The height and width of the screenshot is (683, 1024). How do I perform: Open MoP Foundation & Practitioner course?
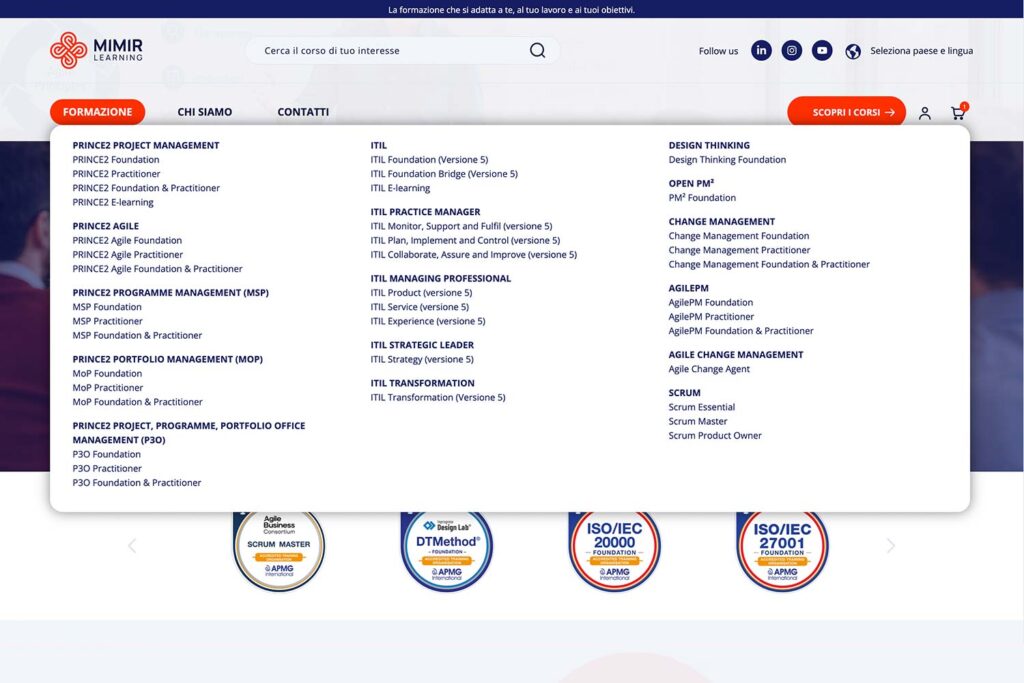point(137,402)
